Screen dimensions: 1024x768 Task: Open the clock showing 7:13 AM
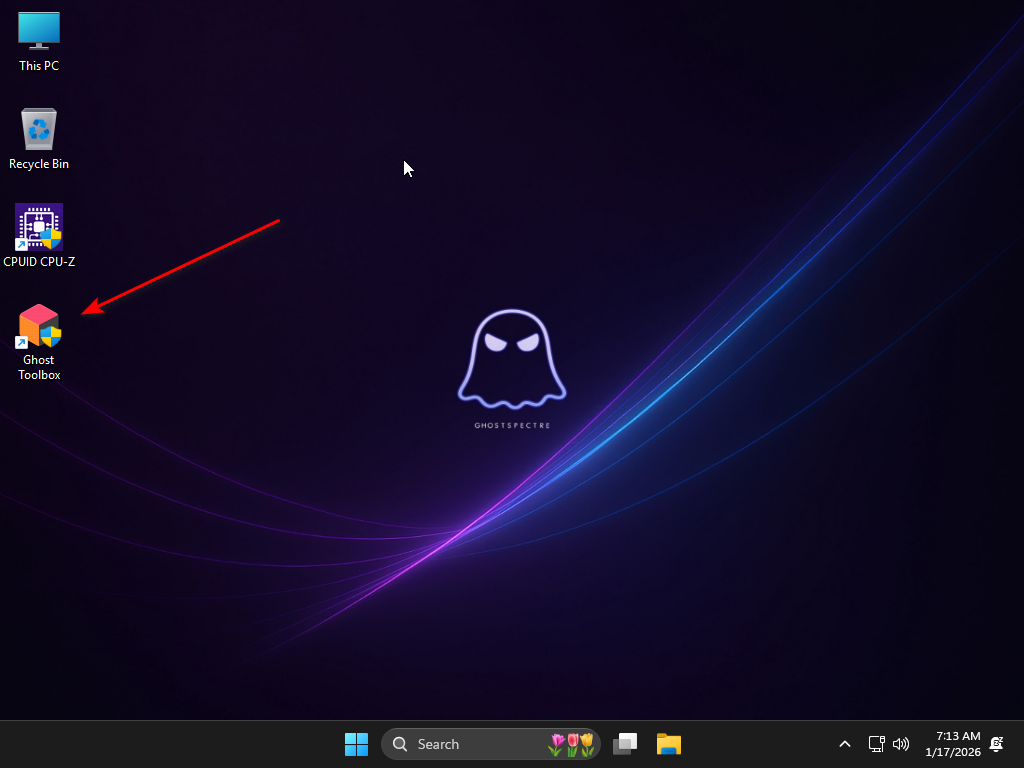click(x=953, y=744)
